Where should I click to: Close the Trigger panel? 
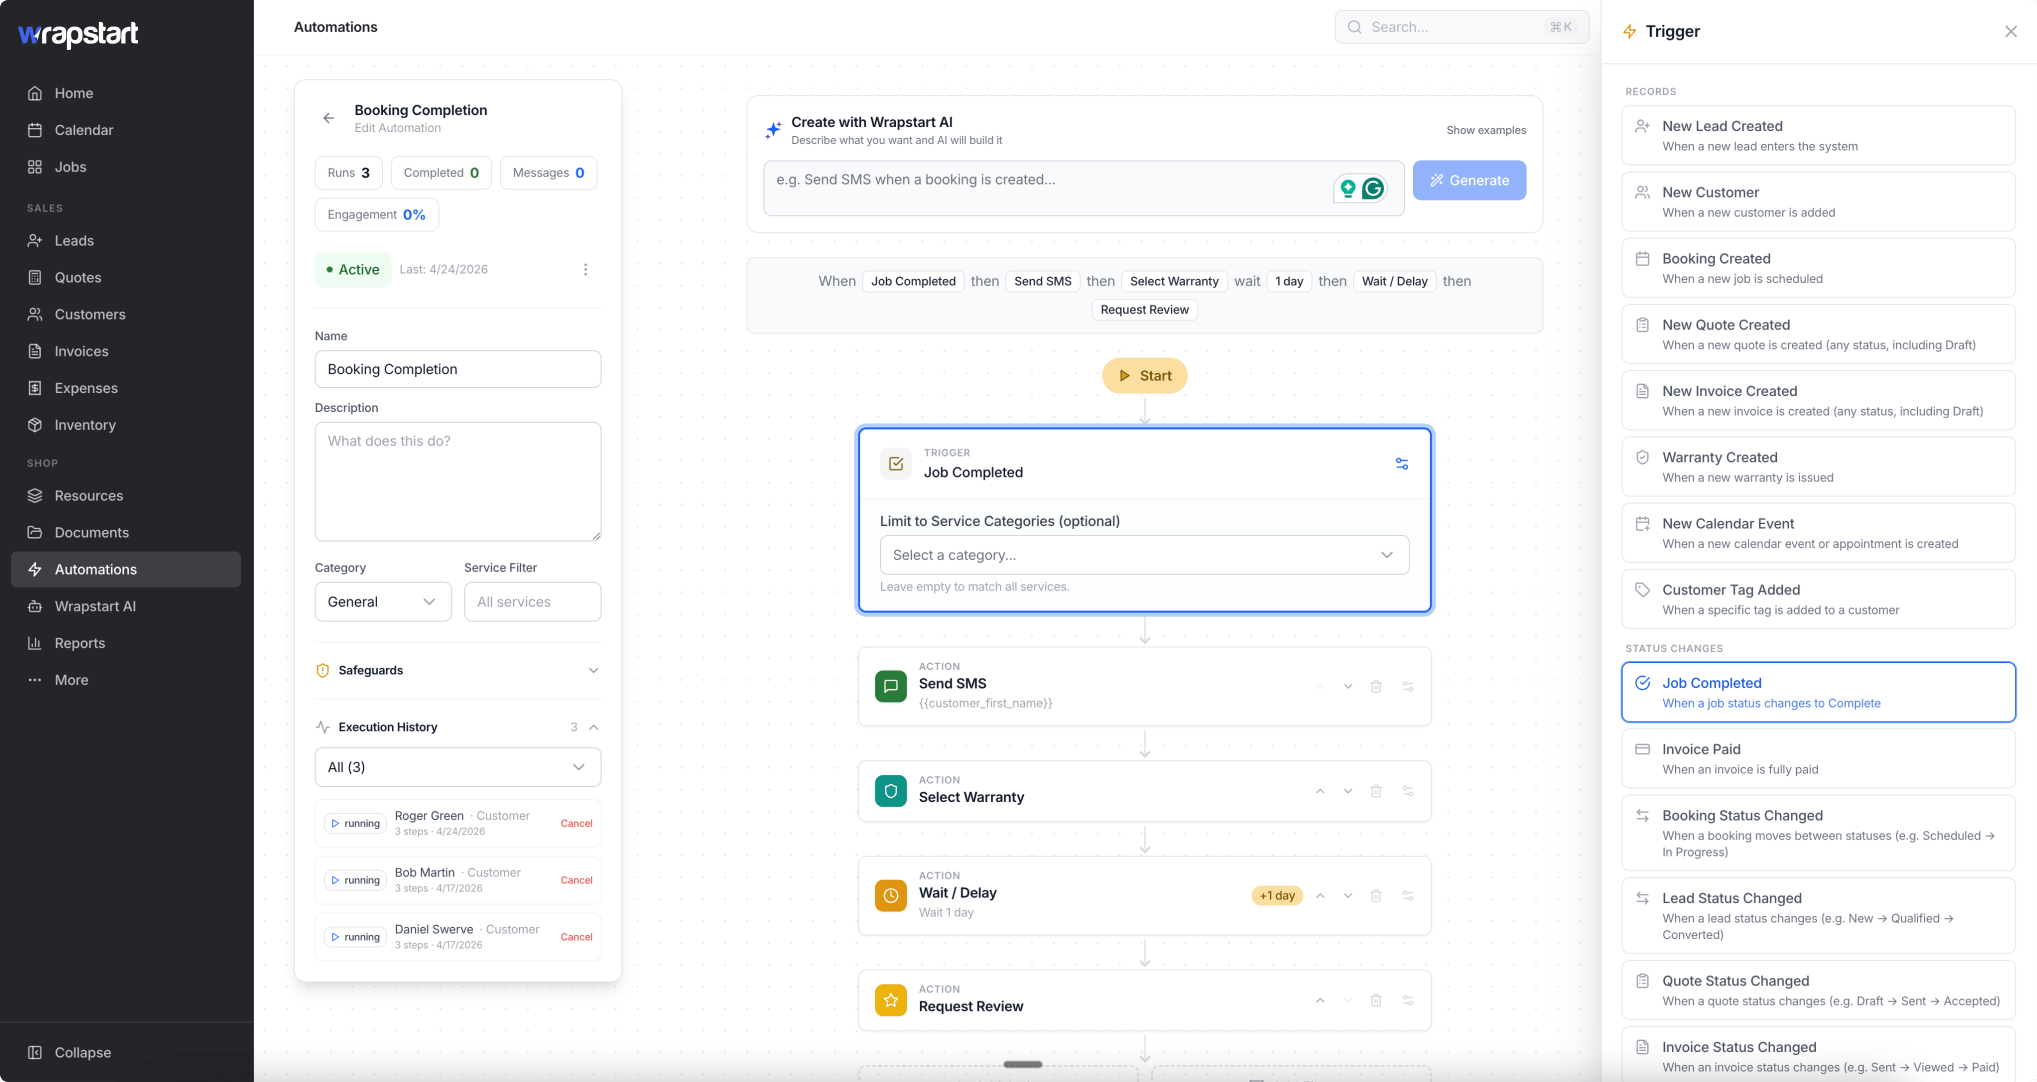[2011, 32]
